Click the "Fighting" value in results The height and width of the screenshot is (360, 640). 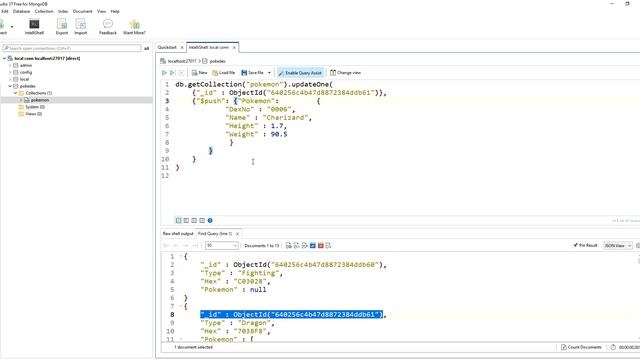point(258,273)
